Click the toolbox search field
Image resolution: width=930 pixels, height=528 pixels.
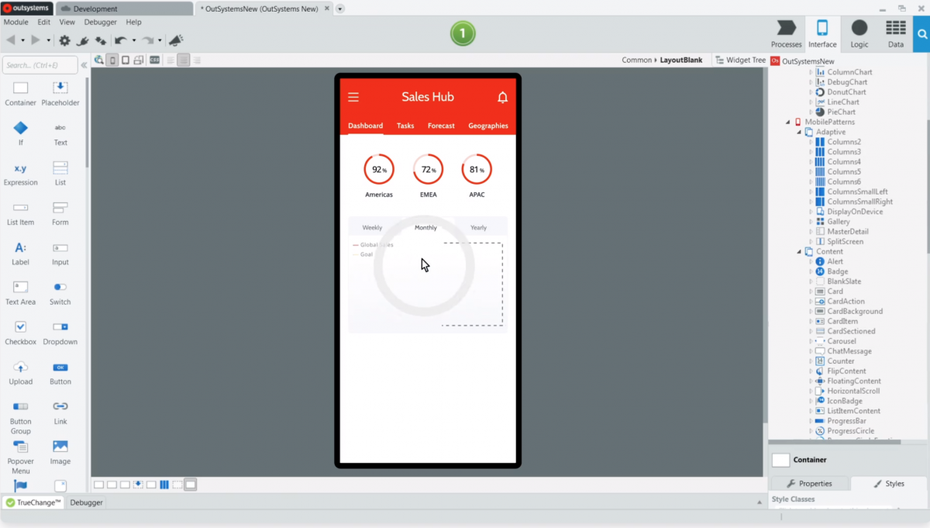pyautogui.click(x=40, y=65)
